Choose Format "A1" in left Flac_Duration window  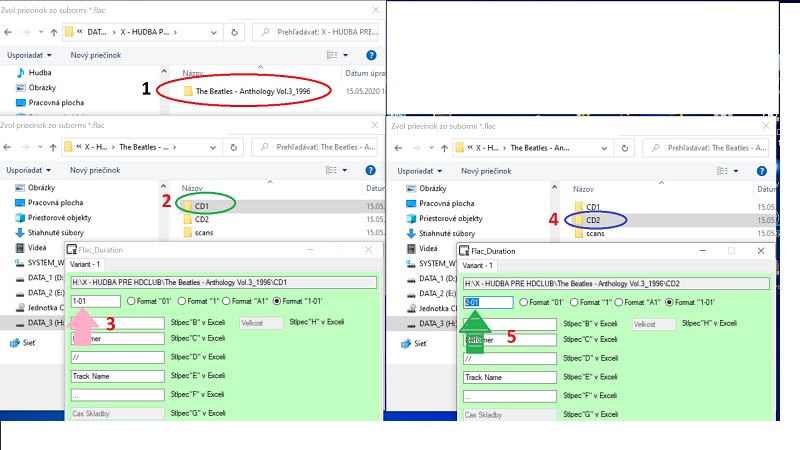(x=227, y=302)
